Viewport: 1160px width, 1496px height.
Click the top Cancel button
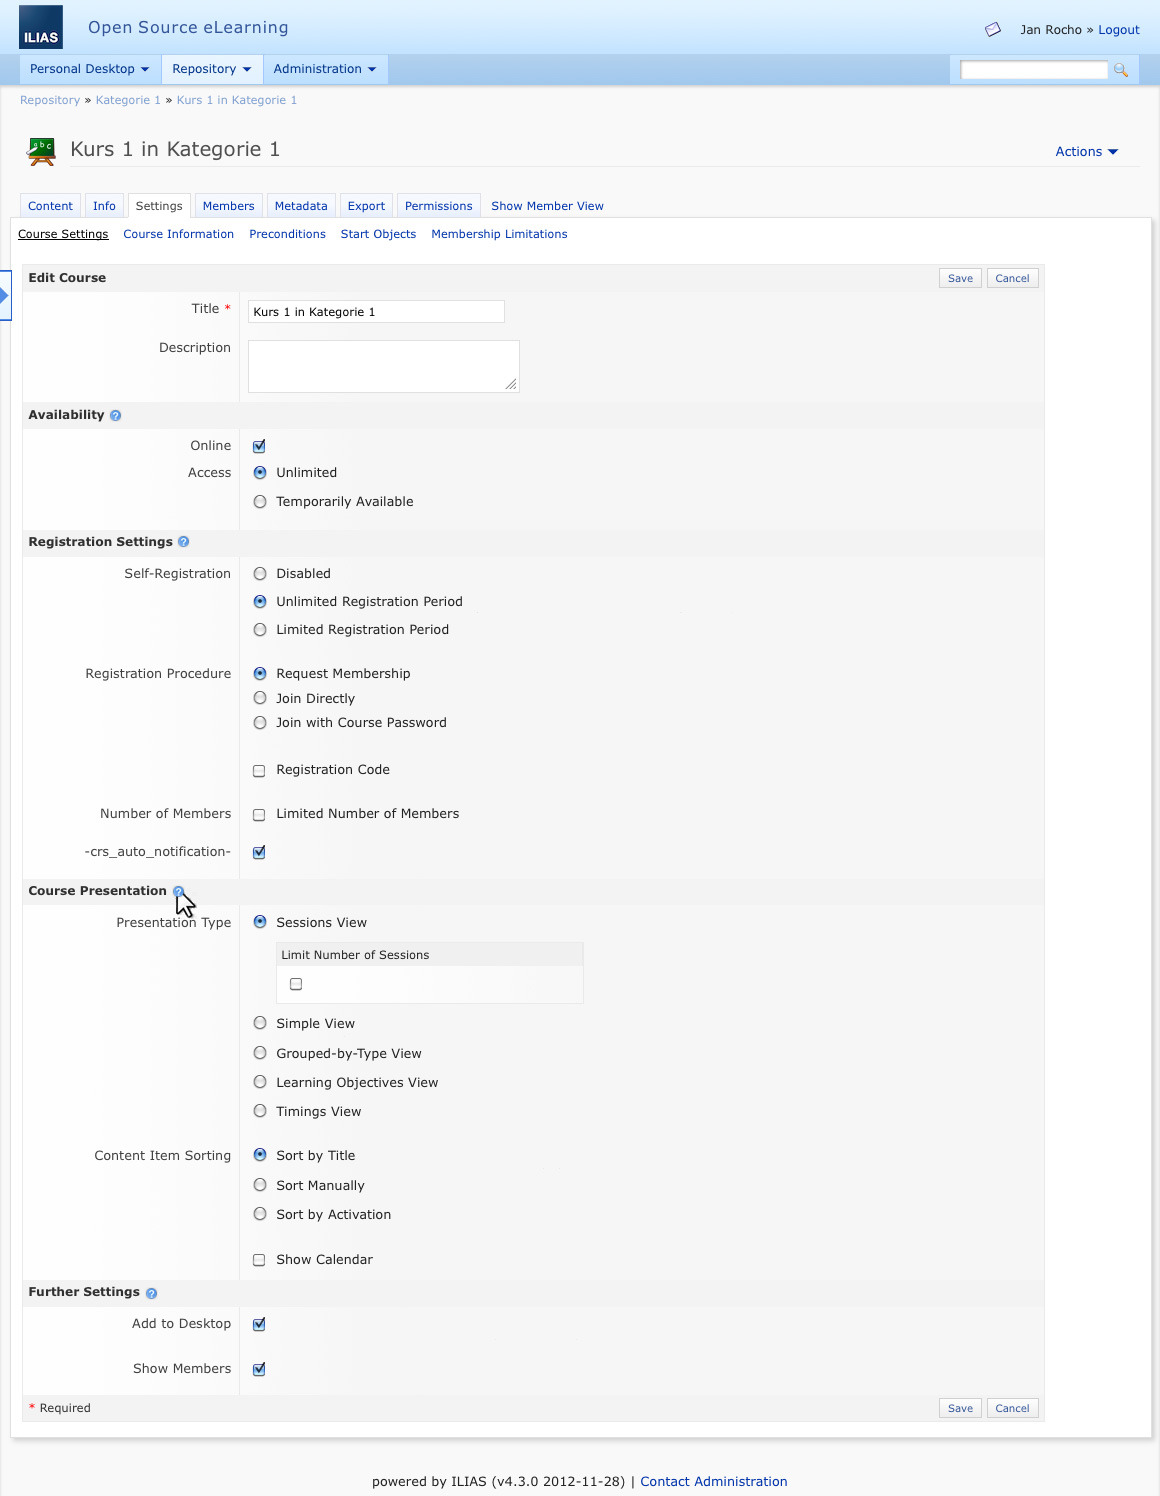point(1012,278)
